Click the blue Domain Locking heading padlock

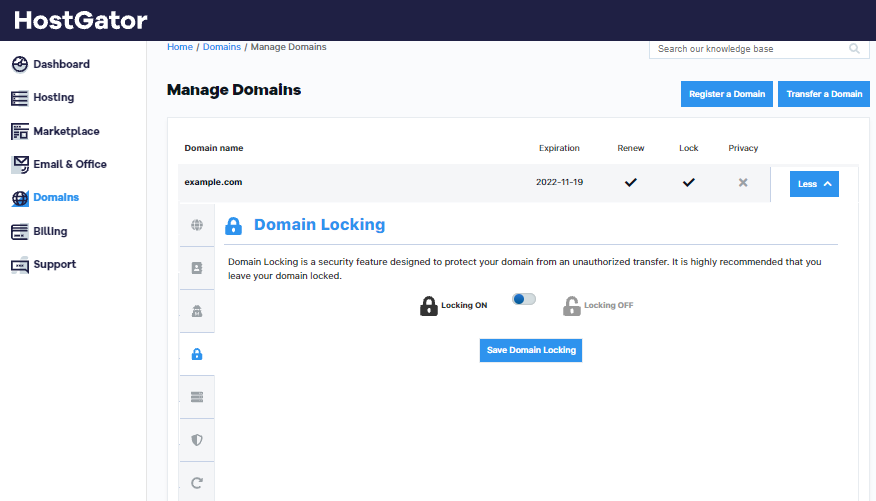[234, 226]
